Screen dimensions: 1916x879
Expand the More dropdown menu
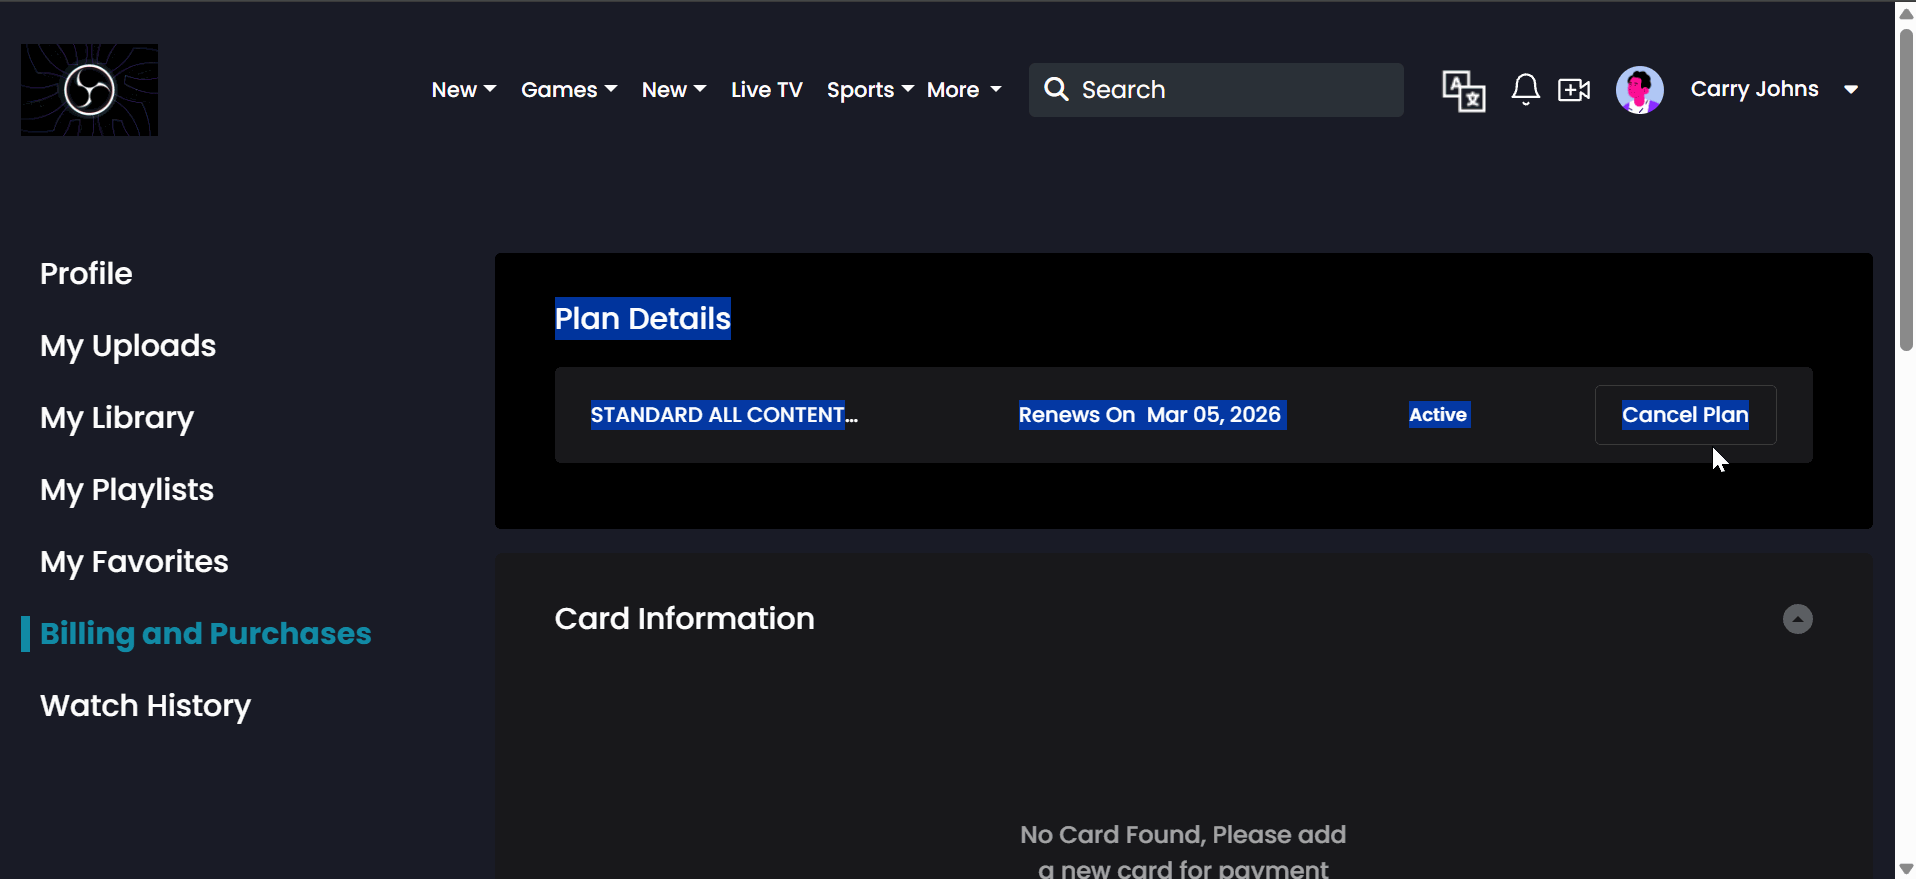[x=963, y=90]
